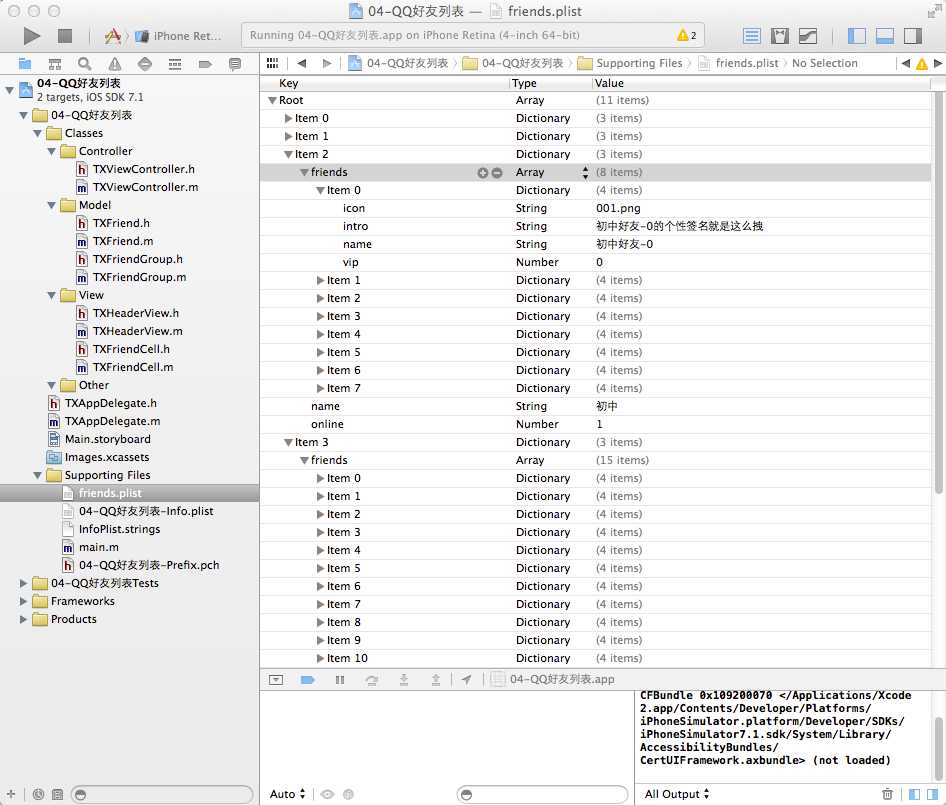
Task: Collapse top-level Item 2 dictionary
Action: tap(288, 155)
